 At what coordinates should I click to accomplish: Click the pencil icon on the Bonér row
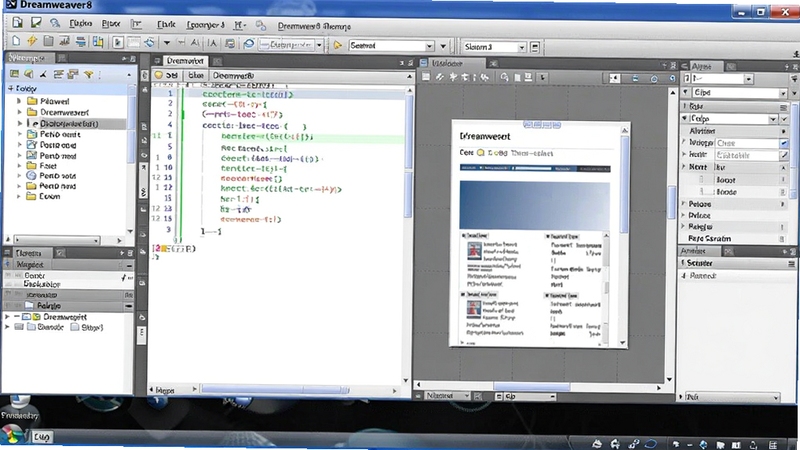pyautogui.click(x=124, y=277)
